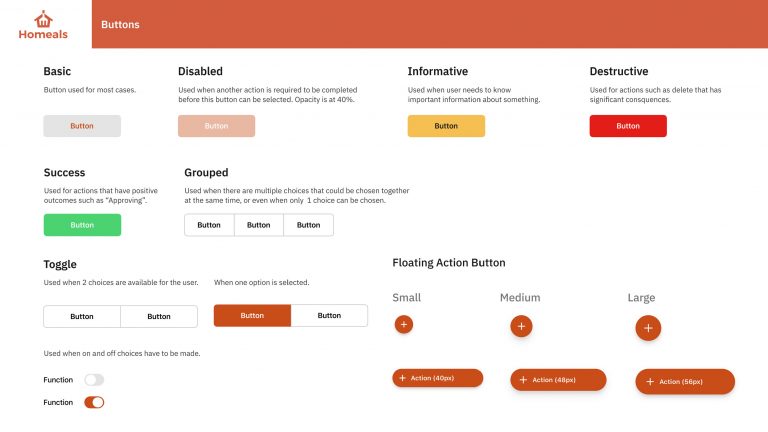Image resolution: width=768 pixels, height=432 pixels.
Task: Click the medium floating plus button
Action: pos(521,326)
